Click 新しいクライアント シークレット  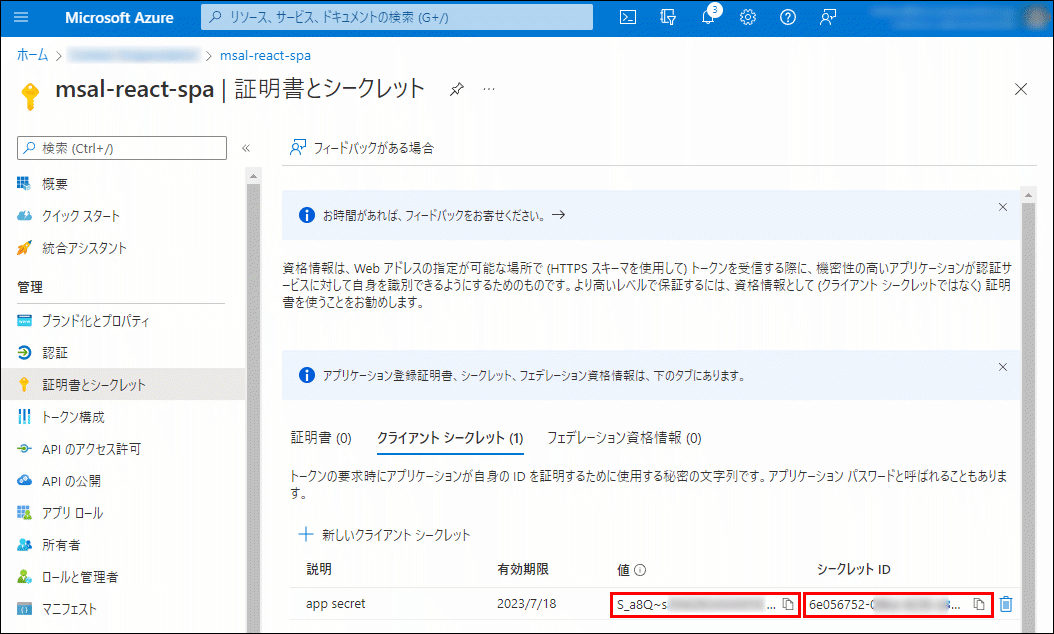point(384,534)
